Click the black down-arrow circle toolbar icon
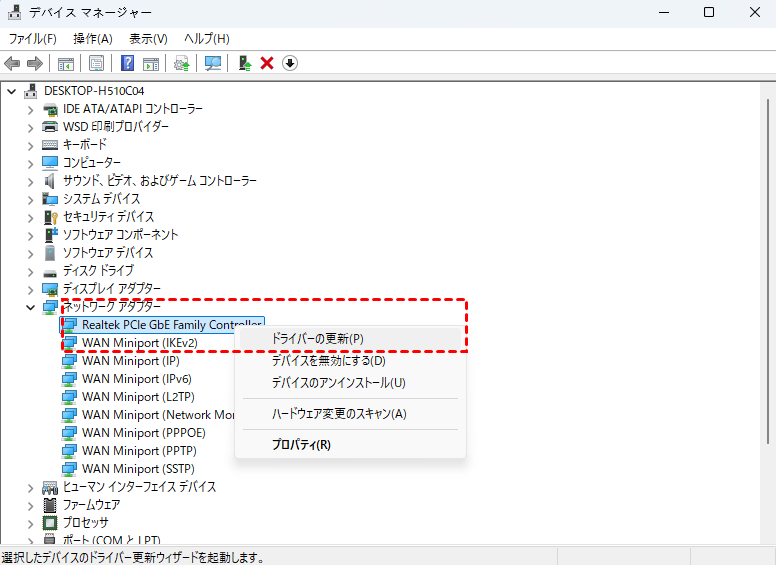This screenshot has height=565, width=776. pos(290,63)
